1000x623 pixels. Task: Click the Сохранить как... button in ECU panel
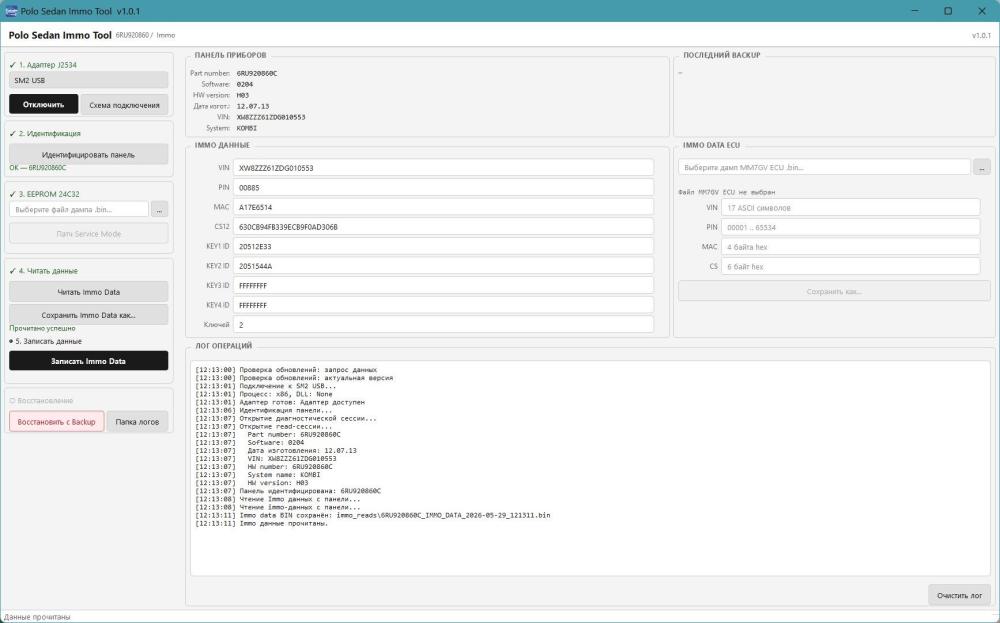click(834, 291)
